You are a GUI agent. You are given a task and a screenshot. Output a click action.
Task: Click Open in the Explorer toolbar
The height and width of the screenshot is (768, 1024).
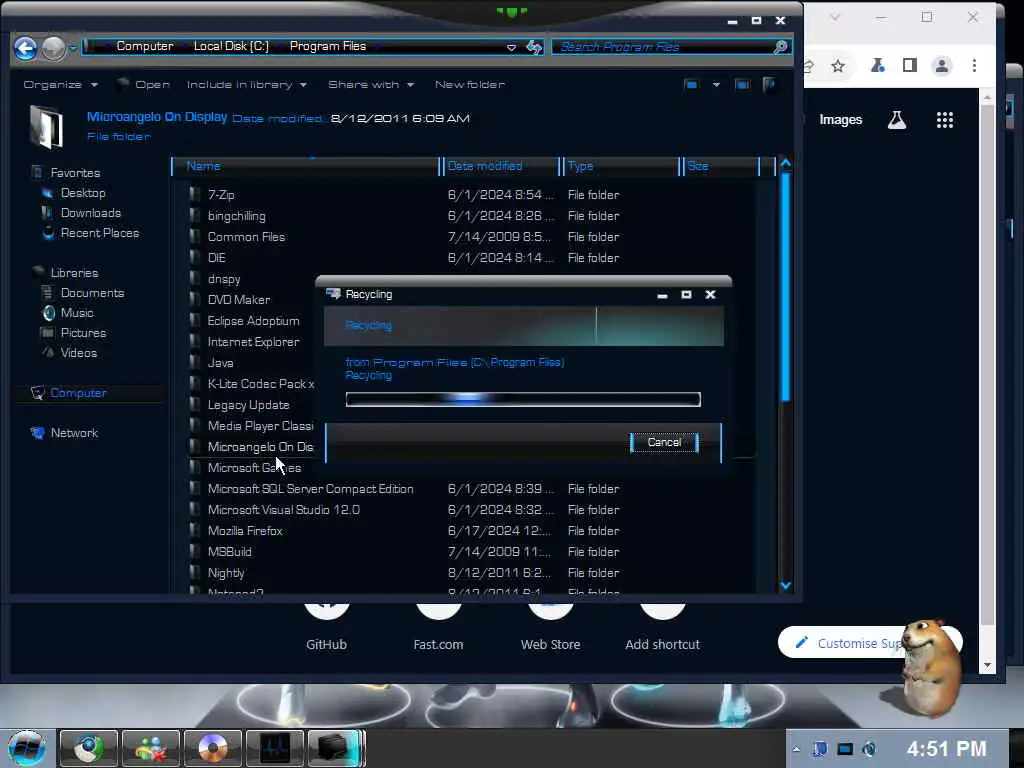coord(144,84)
